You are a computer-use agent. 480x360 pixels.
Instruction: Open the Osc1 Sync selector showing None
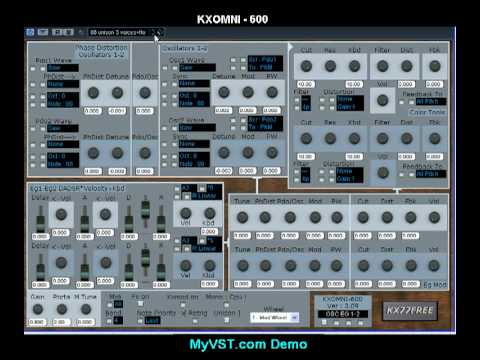coord(194,84)
